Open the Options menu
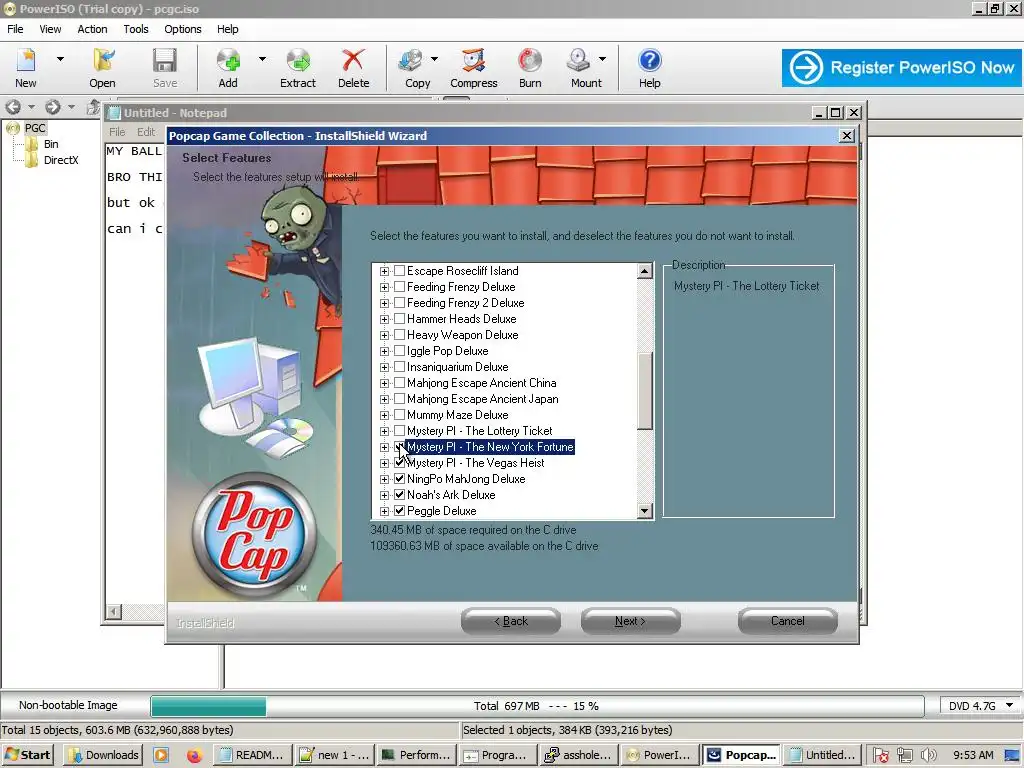 pyautogui.click(x=183, y=29)
